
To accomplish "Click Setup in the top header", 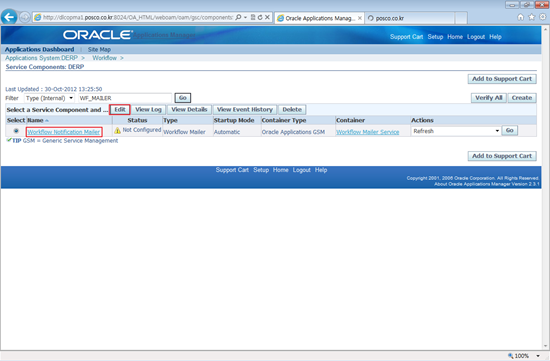I will 435,37.
